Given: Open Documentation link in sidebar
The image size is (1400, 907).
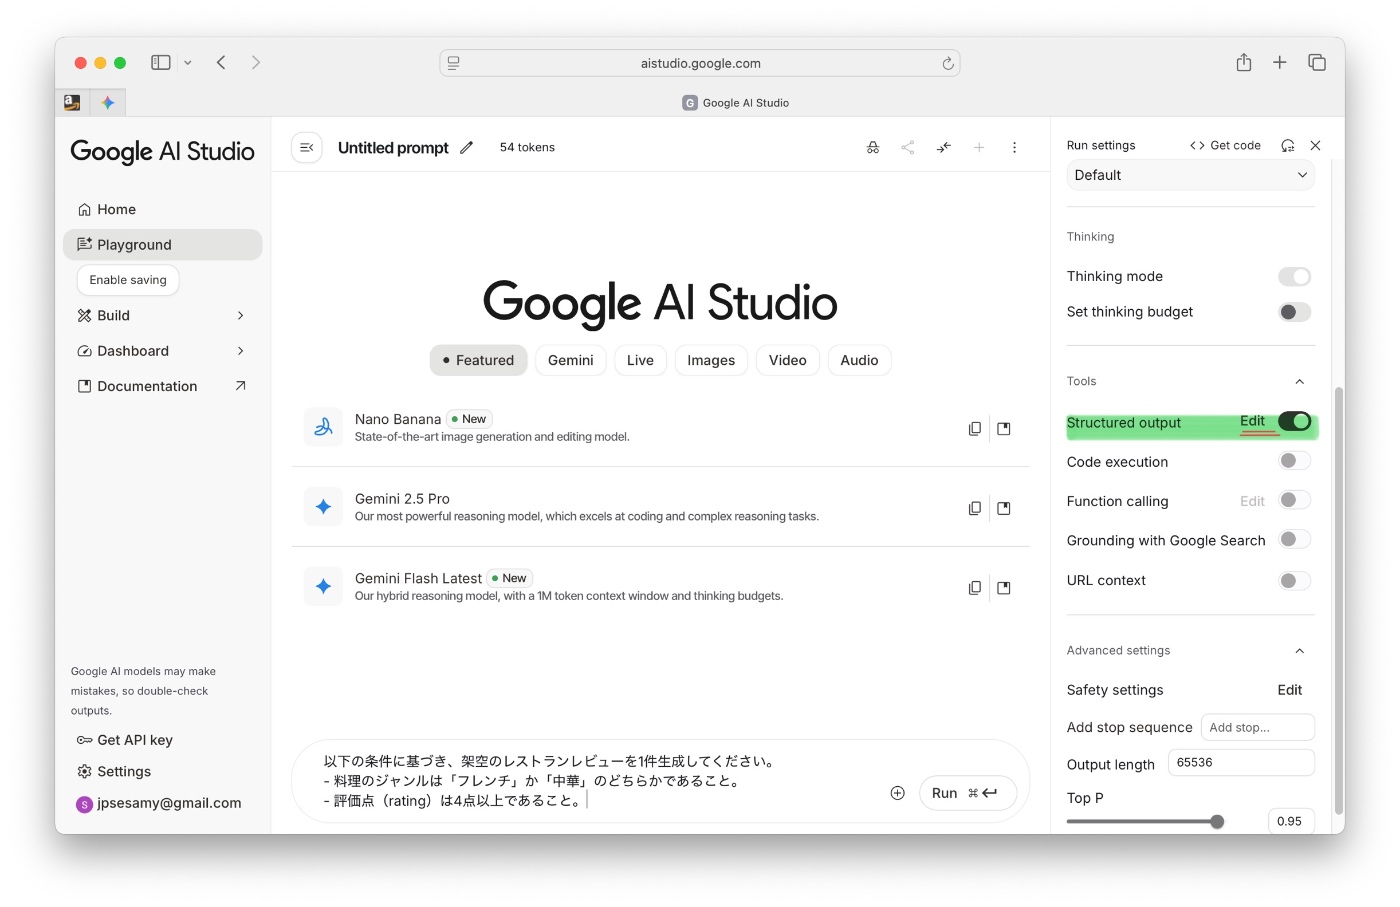Looking at the screenshot, I should pos(163,386).
